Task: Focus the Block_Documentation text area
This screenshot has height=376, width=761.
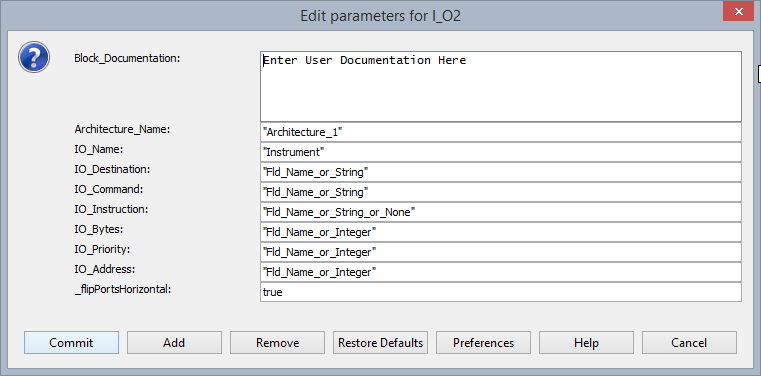Action: [501, 86]
